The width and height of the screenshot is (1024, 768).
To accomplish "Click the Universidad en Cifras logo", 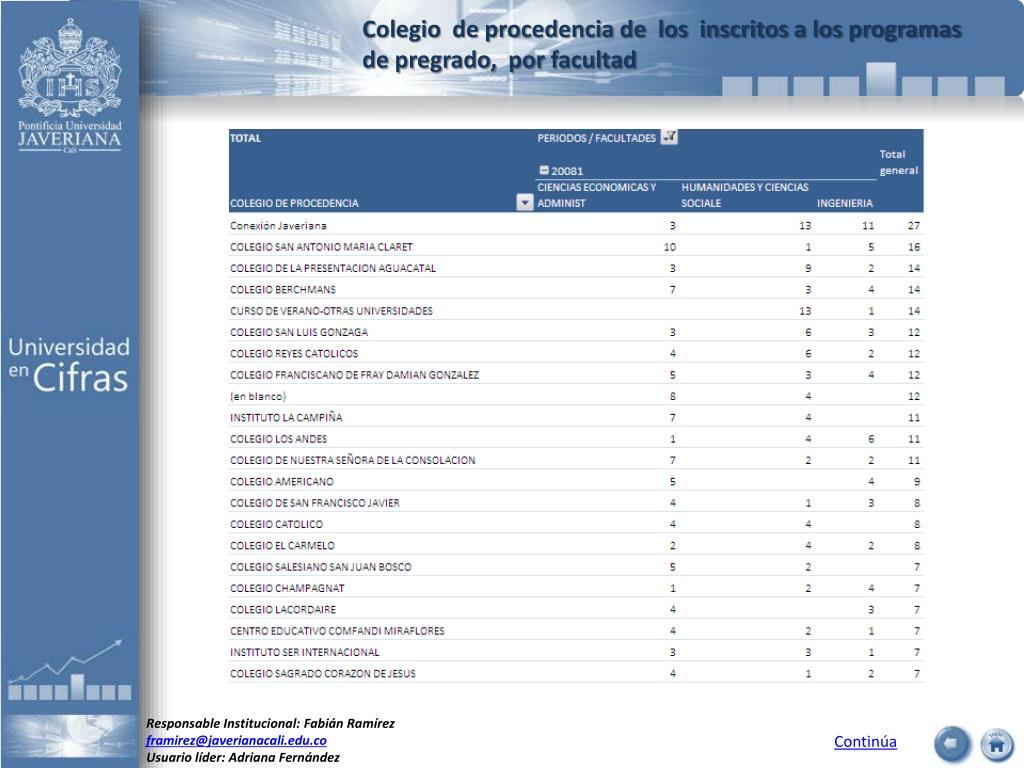I will click(x=69, y=364).
